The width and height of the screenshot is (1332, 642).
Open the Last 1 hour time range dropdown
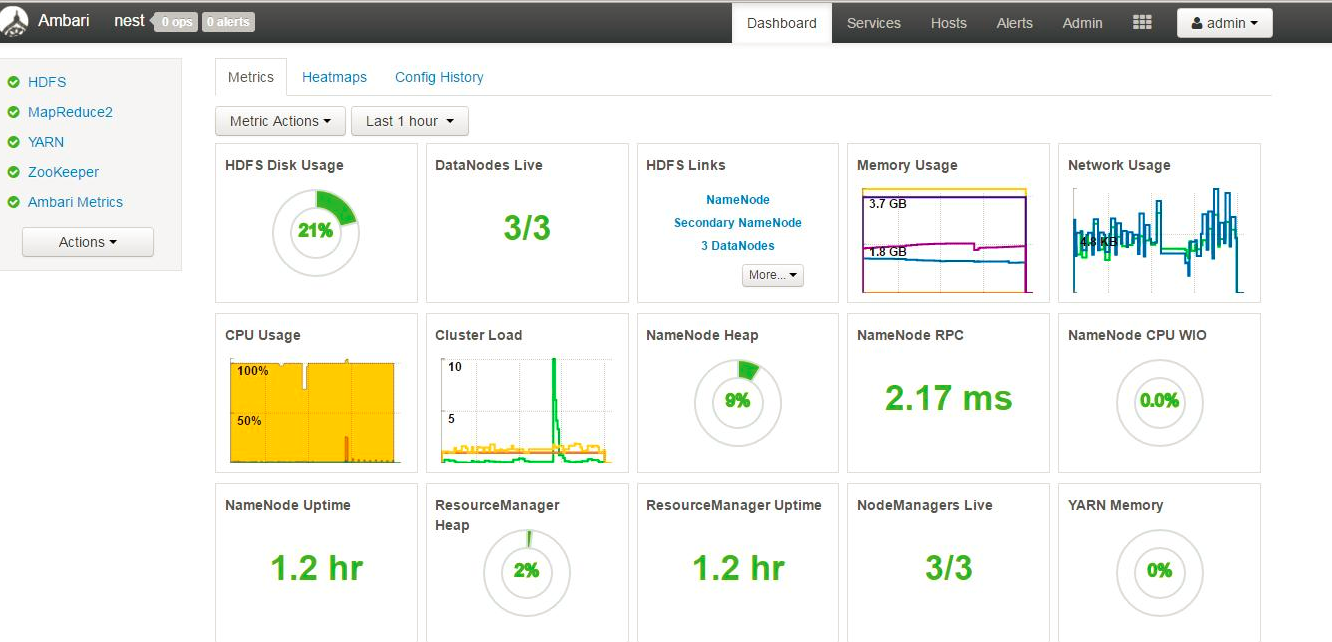(x=410, y=121)
